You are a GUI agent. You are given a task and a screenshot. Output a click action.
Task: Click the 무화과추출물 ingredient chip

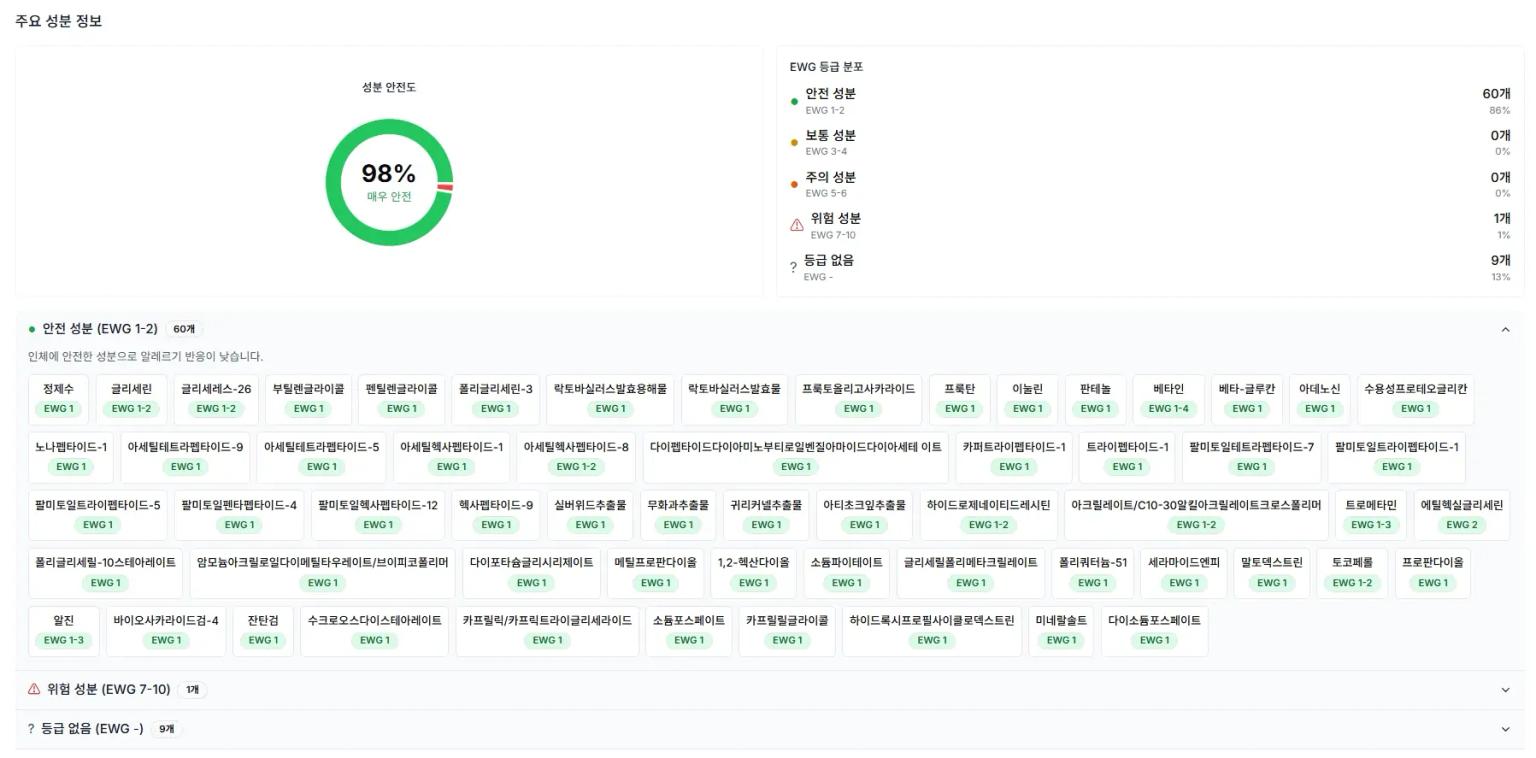678,515
